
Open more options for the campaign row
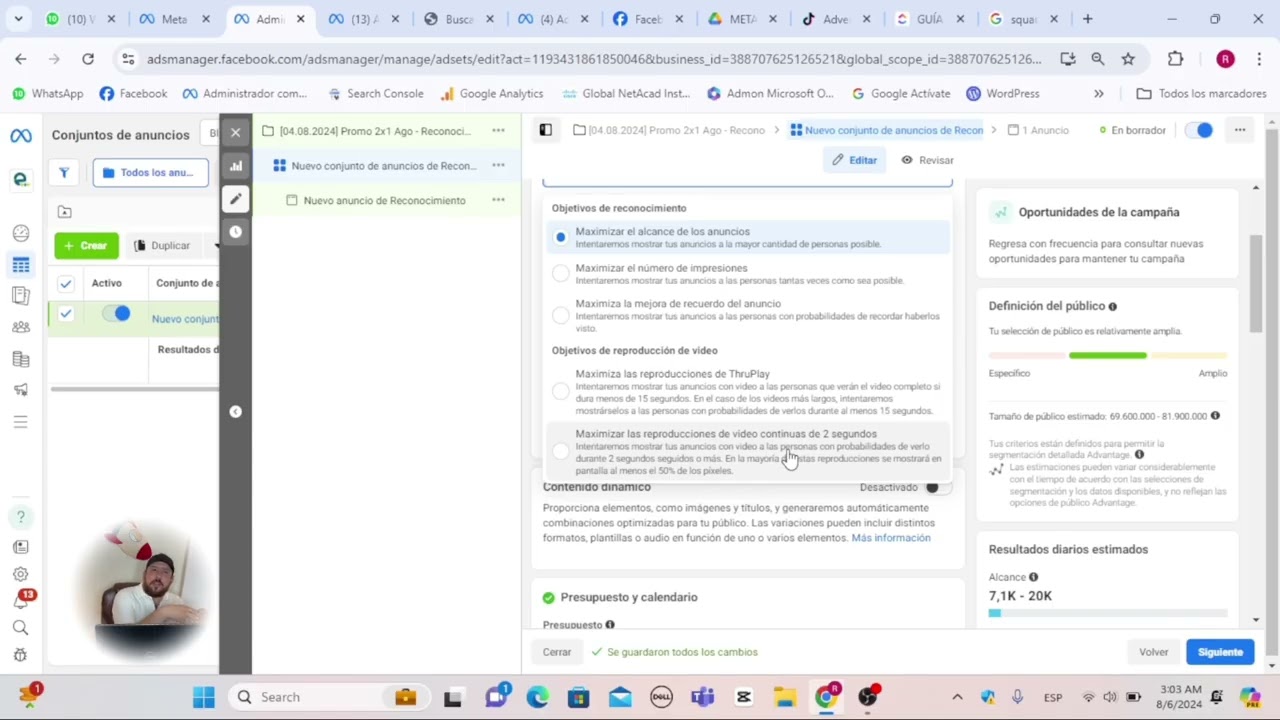pos(498,131)
